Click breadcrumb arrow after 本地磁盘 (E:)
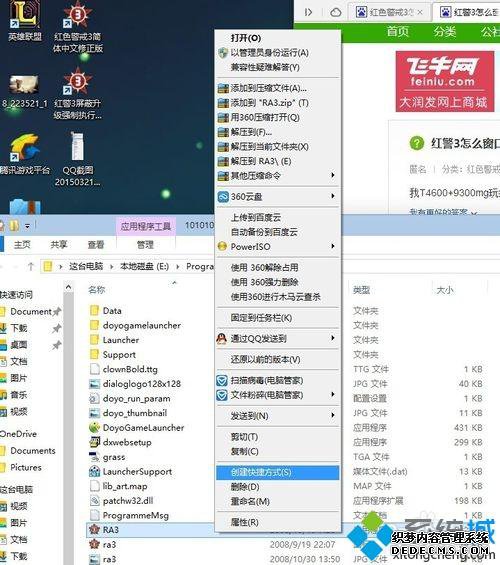This screenshot has width=500, height=565. pos(178,267)
